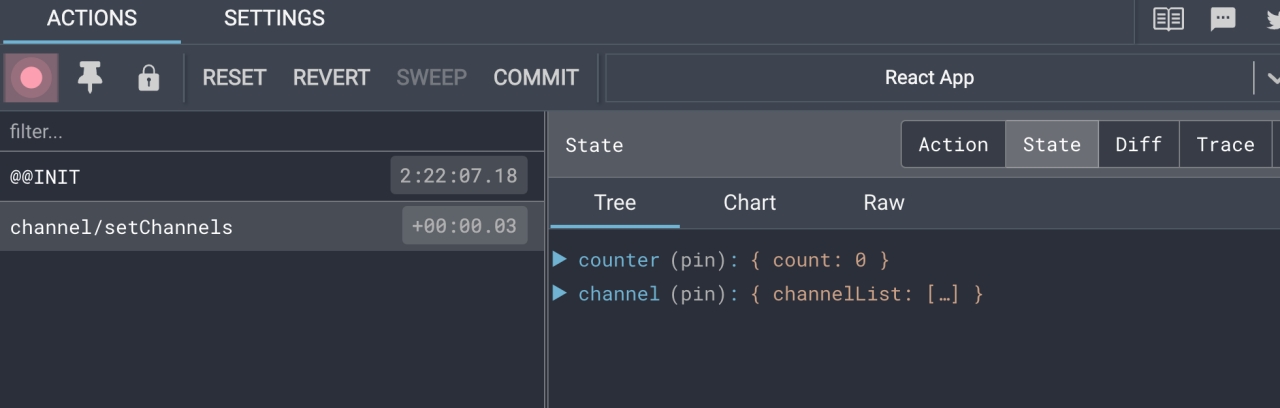Switch inspector to Action view
Viewport: 1280px width, 408px height.
point(953,145)
